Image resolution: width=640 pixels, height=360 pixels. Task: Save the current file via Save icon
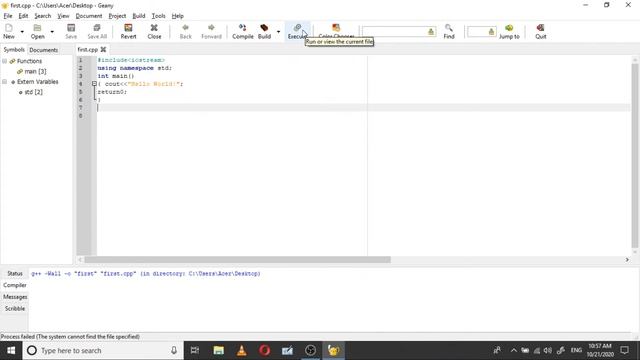coord(71,31)
